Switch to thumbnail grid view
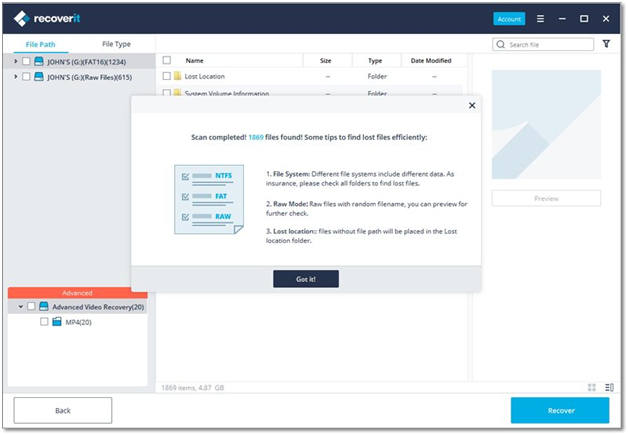 (x=591, y=387)
